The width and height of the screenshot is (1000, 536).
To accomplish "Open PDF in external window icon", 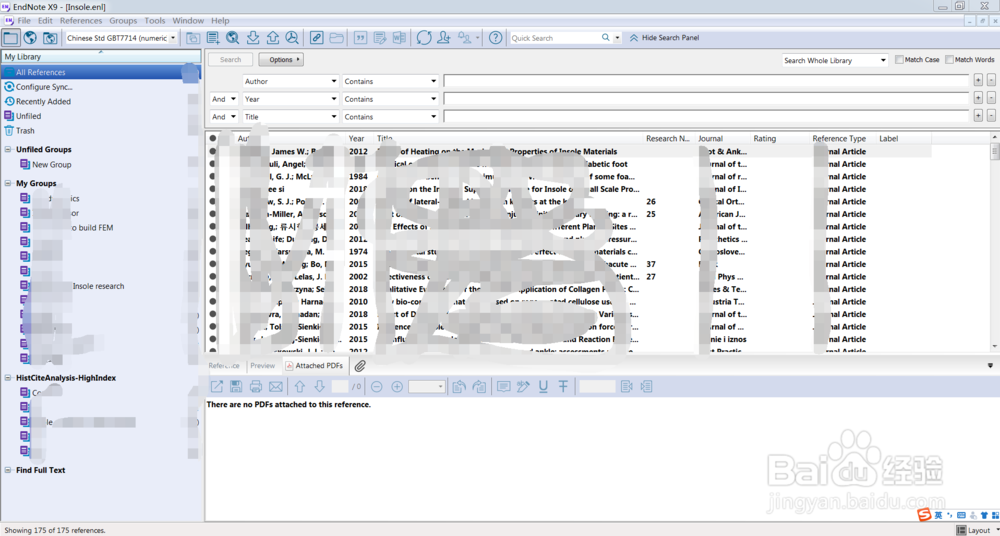I will point(217,387).
